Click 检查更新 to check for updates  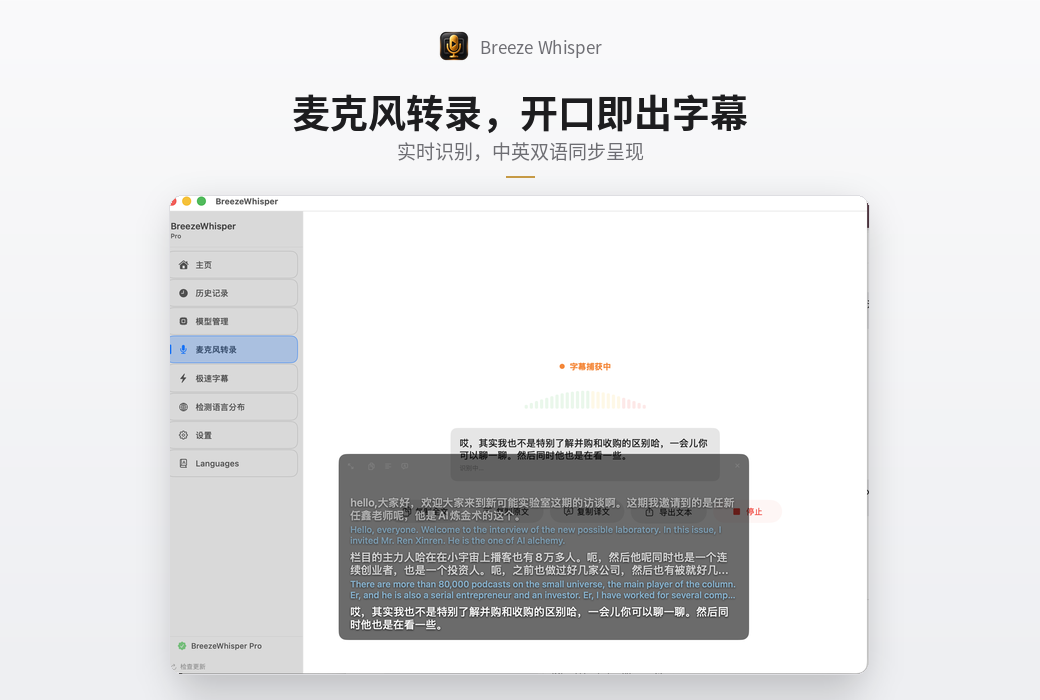(189, 666)
